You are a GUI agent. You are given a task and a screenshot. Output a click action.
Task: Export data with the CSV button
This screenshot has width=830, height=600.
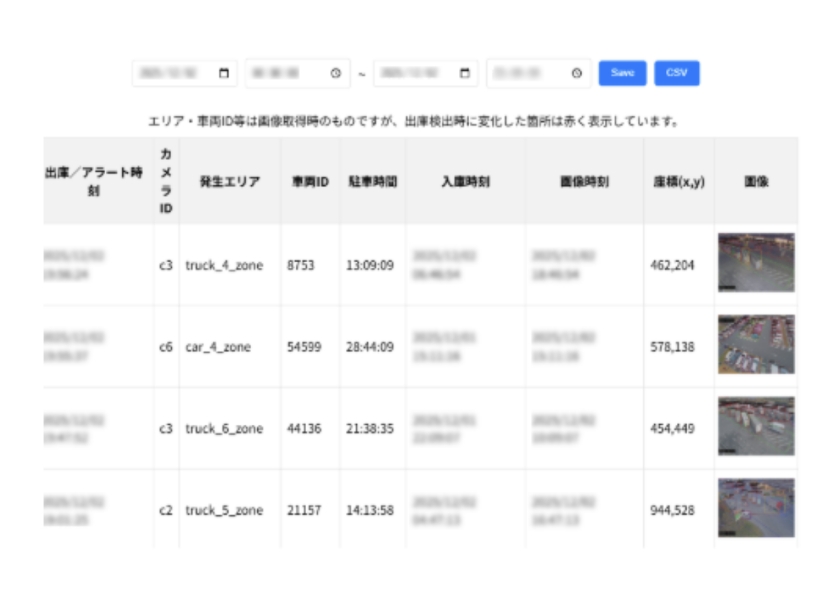pyautogui.click(x=677, y=73)
